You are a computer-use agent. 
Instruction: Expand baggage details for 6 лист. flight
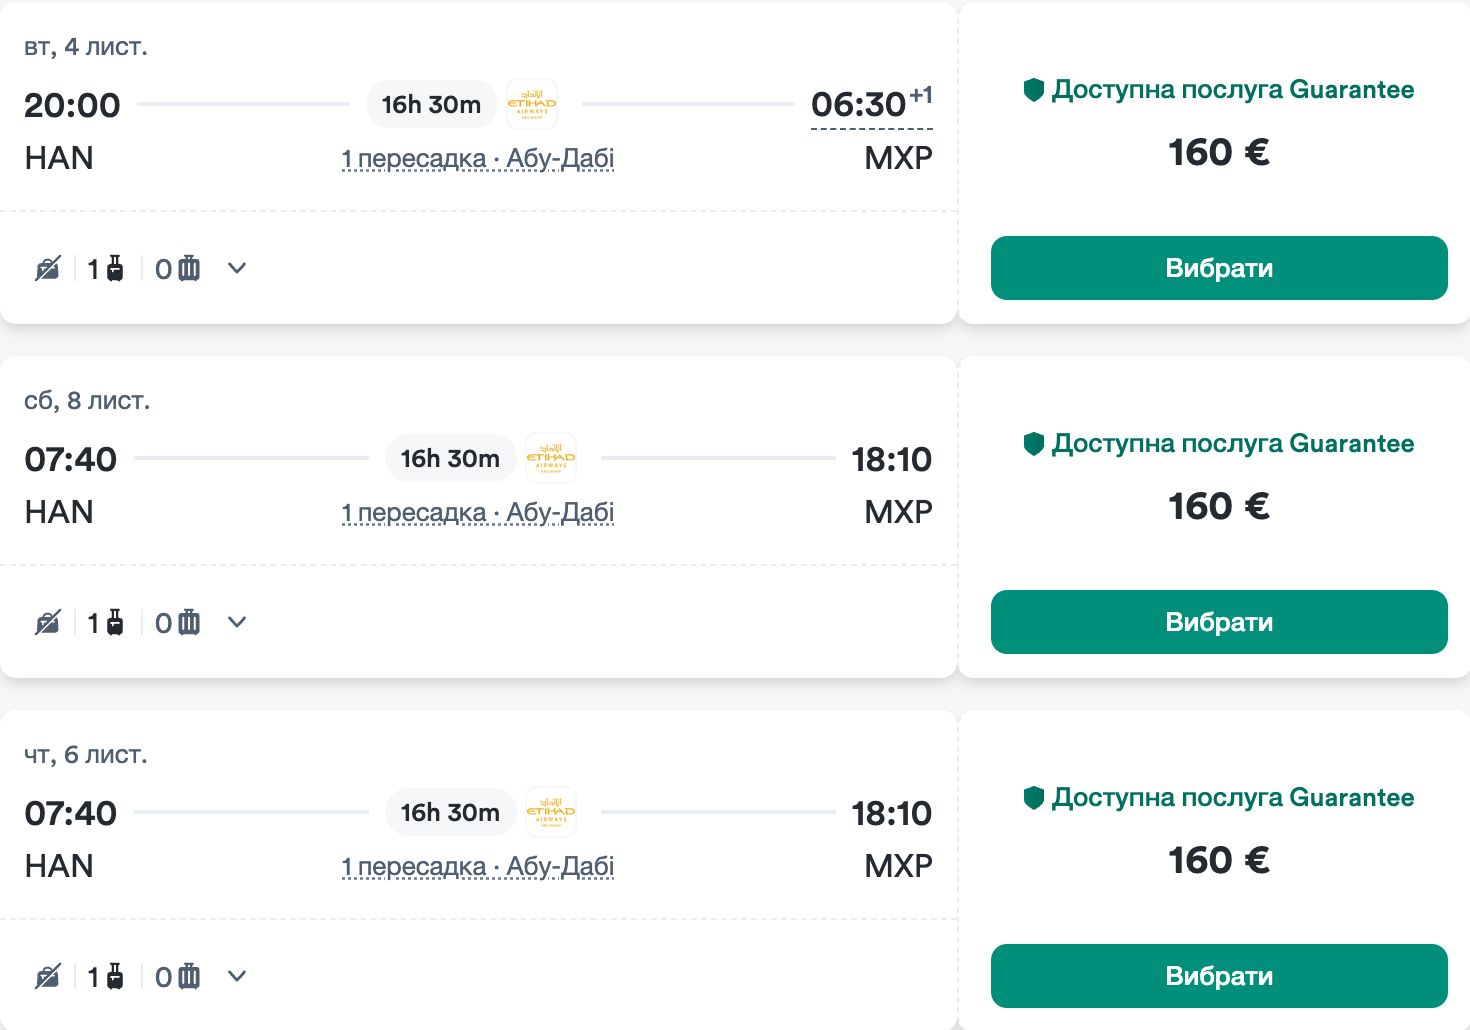tap(237, 977)
